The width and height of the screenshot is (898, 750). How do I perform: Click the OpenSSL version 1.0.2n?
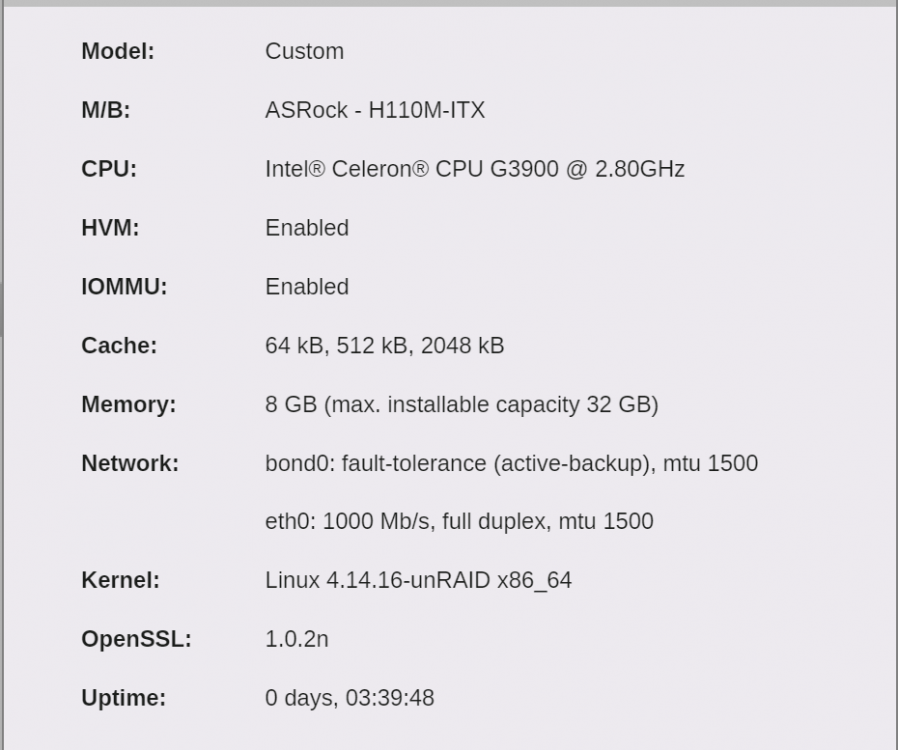pyautogui.click(x=297, y=639)
